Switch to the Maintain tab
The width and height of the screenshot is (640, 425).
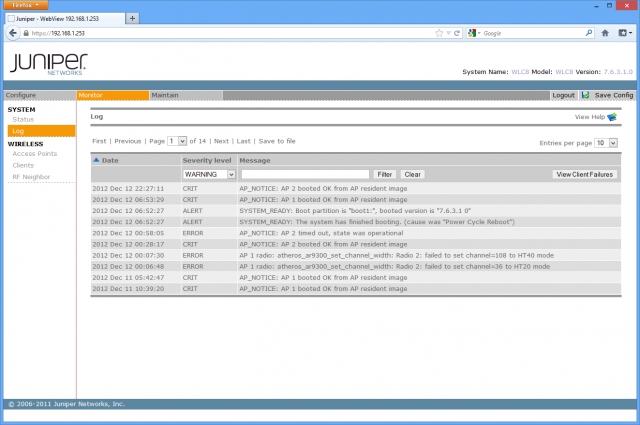(x=186, y=95)
